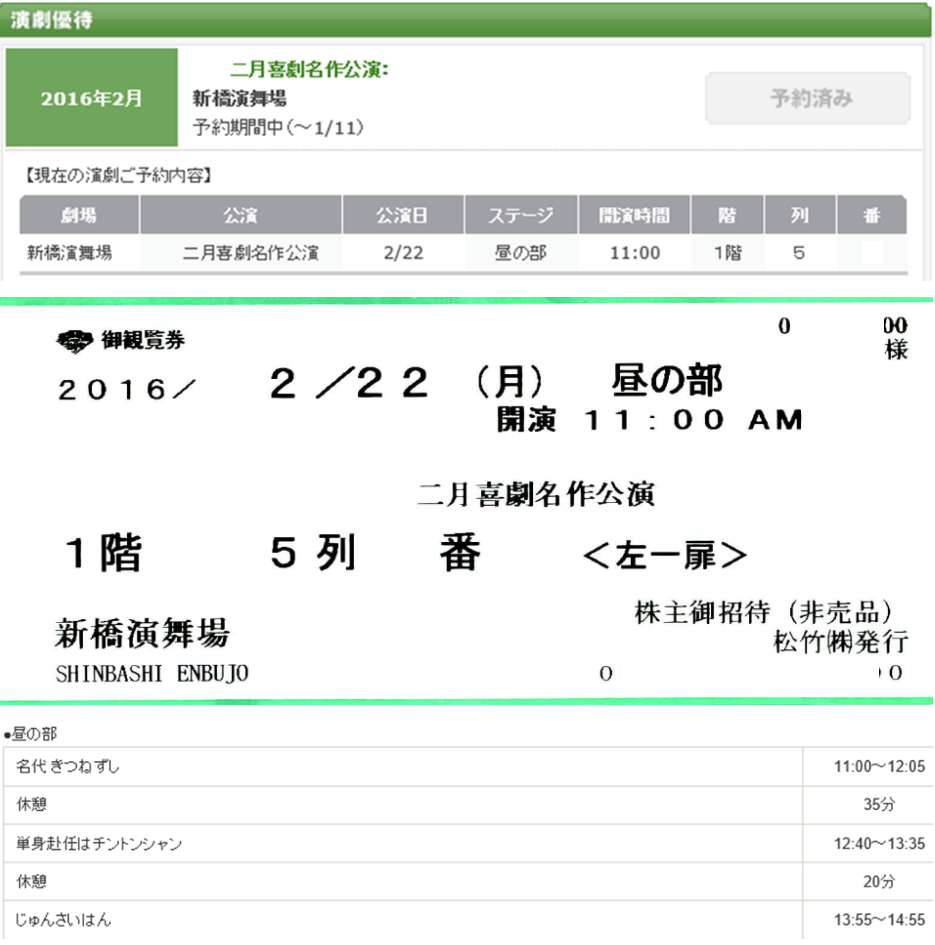Select the 公演日 column header

pos(403,214)
